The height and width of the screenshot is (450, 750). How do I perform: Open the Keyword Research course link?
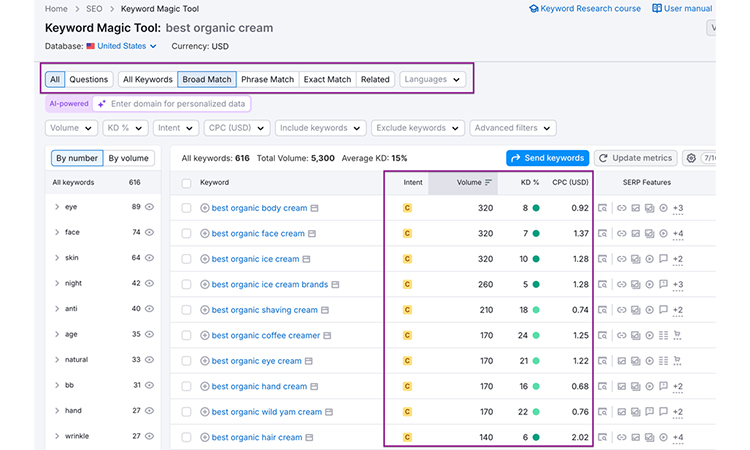tap(585, 9)
